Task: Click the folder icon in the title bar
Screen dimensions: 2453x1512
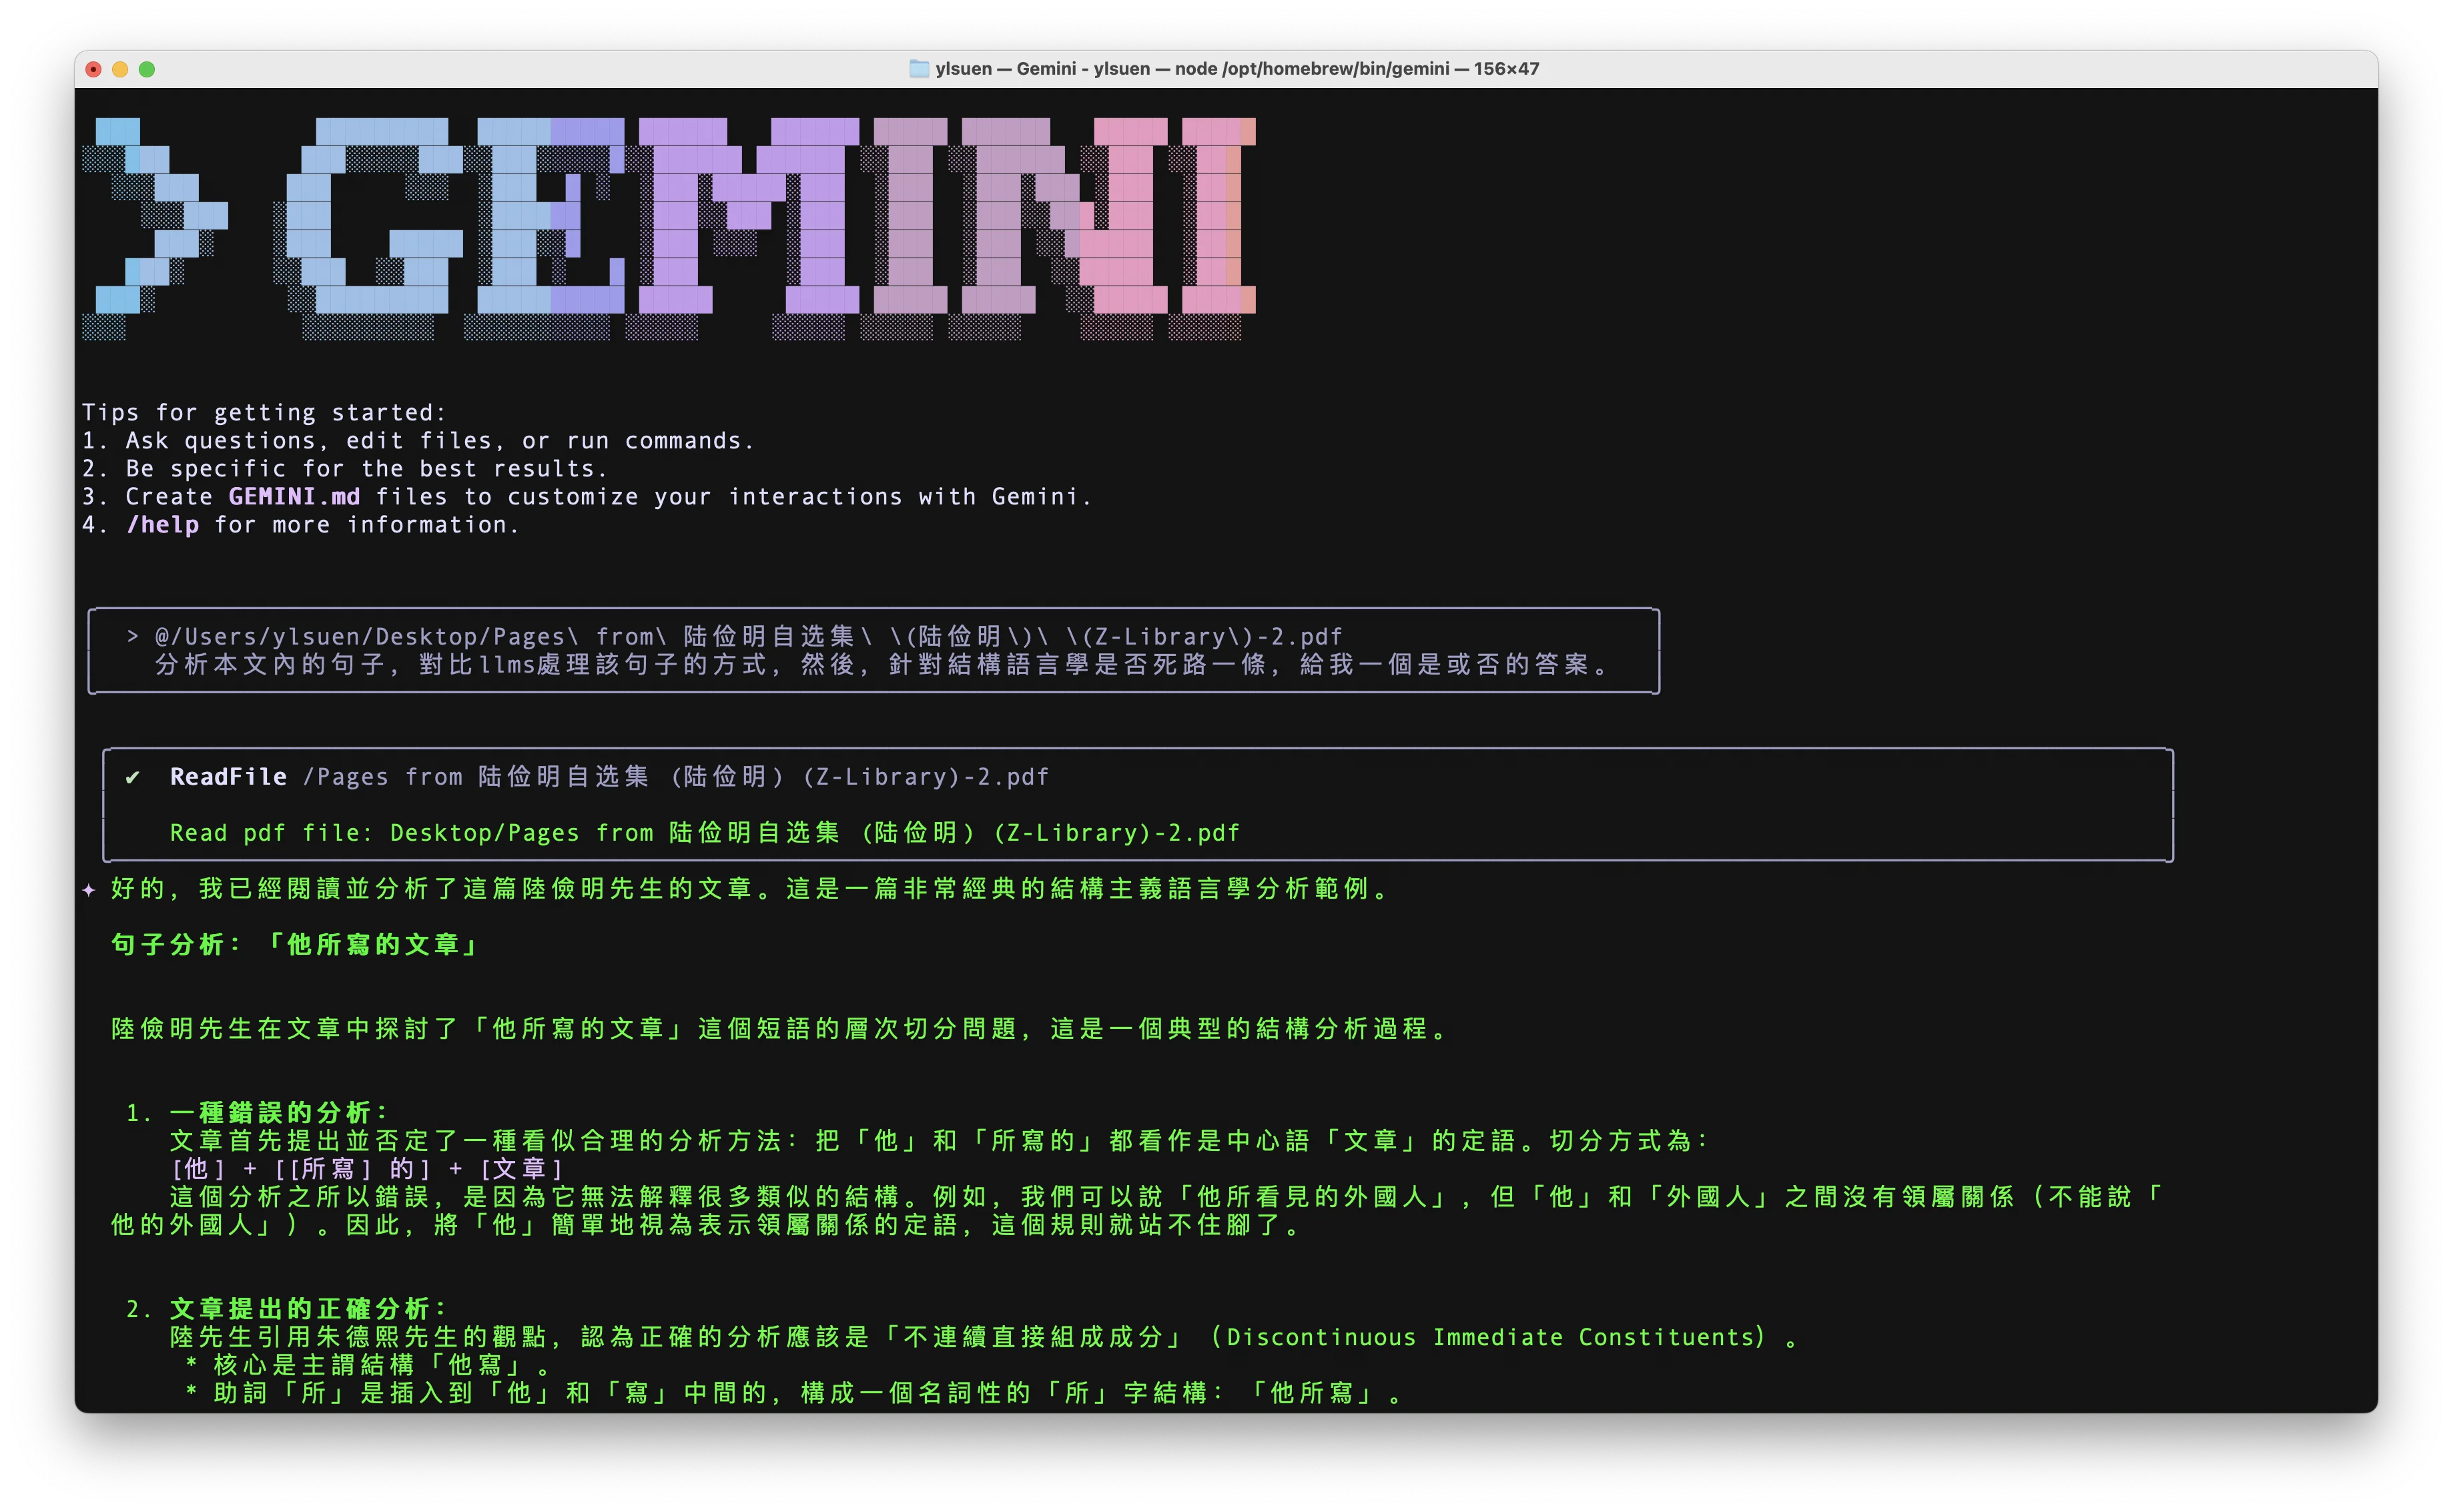Action: pyautogui.click(x=918, y=68)
